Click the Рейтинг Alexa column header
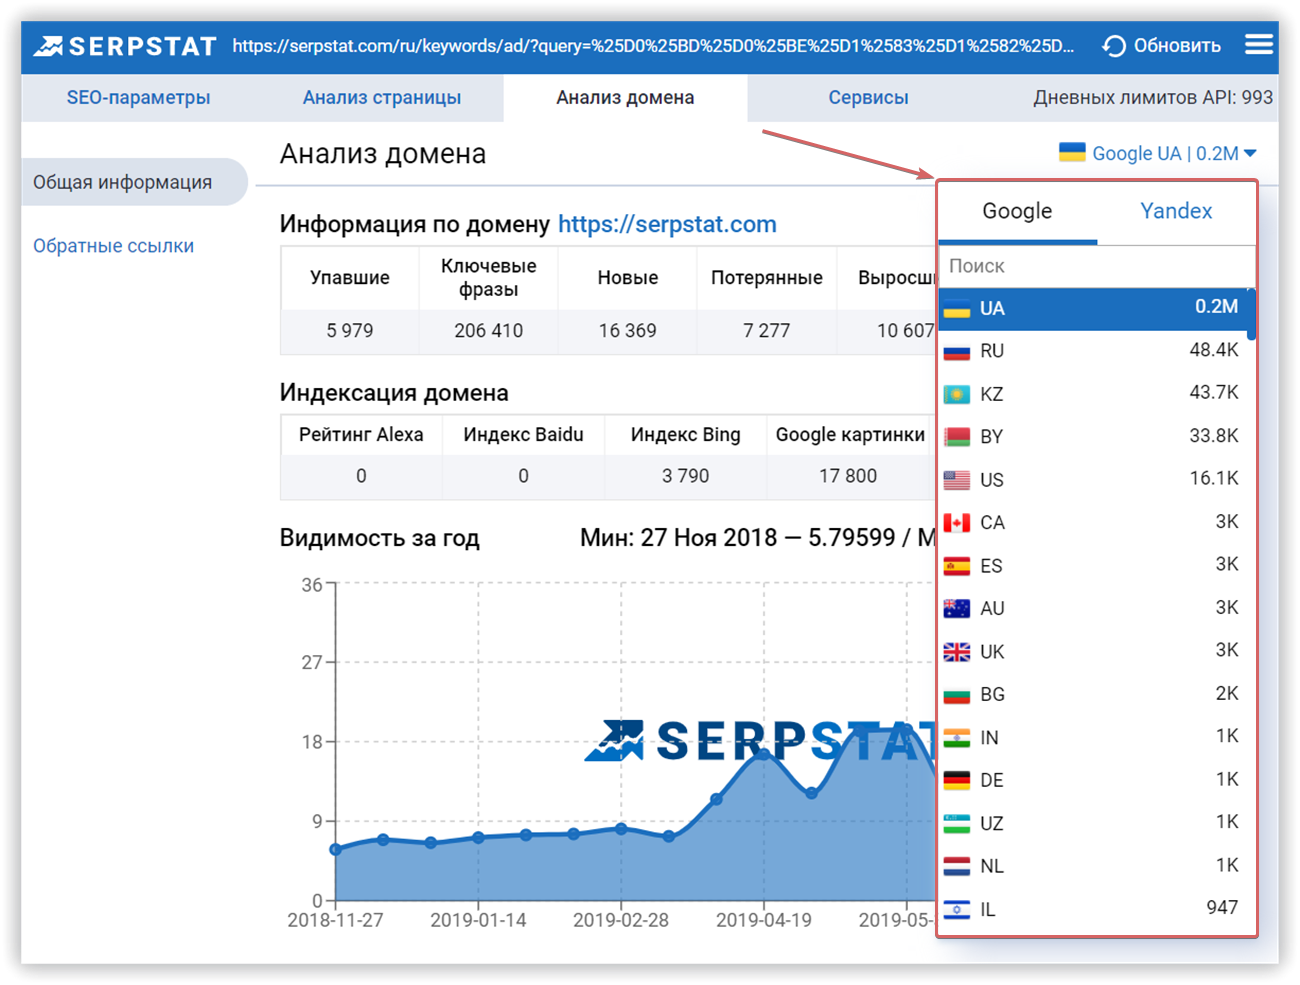The height and width of the screenshot is (985, 1300). [361, 435]
